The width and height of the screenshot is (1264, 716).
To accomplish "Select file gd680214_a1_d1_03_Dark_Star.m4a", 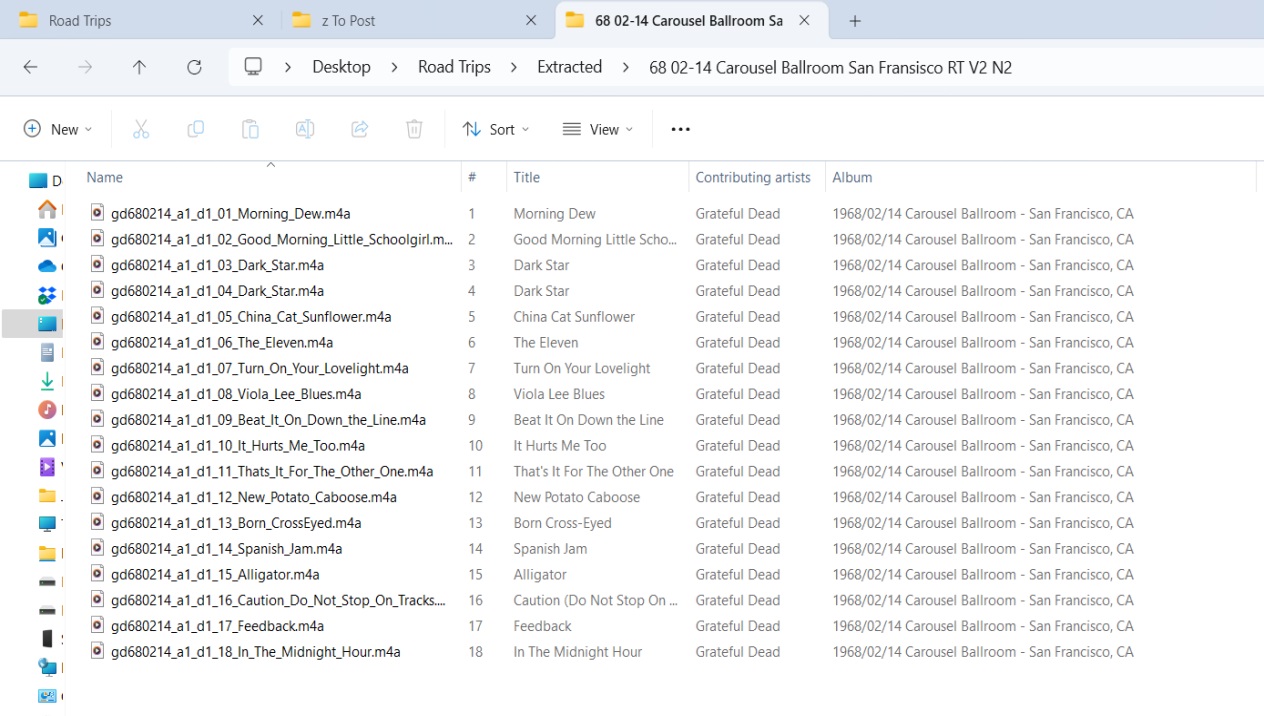I will tap(217, 265).
